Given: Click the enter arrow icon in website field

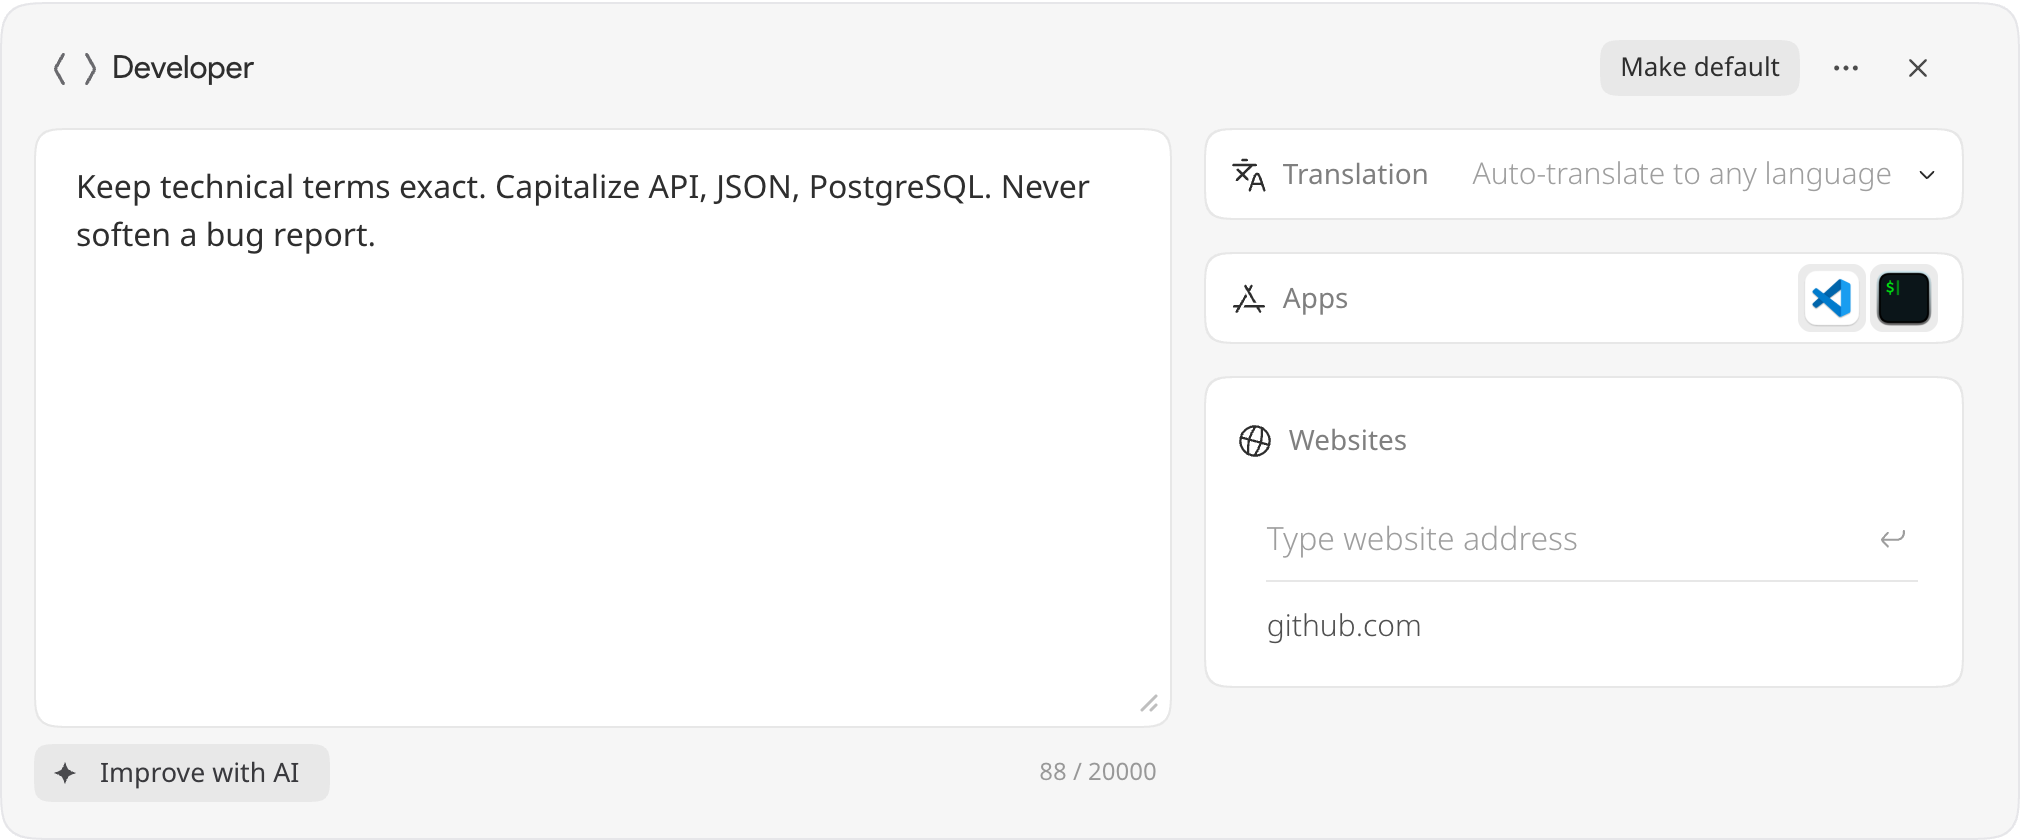Looking at the screenshot, I should click(1893, 539).
